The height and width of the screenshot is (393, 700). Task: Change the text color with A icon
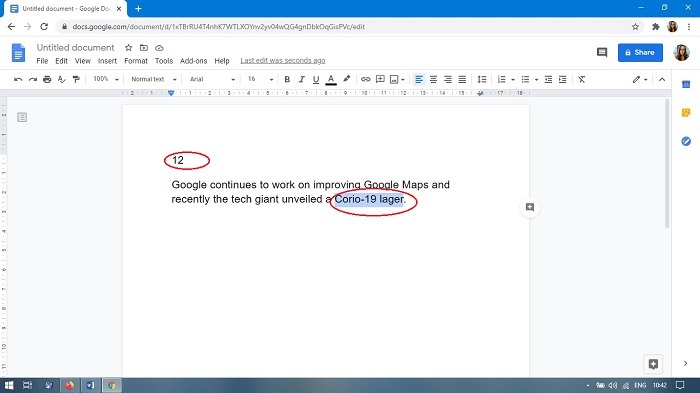point(331,79)
